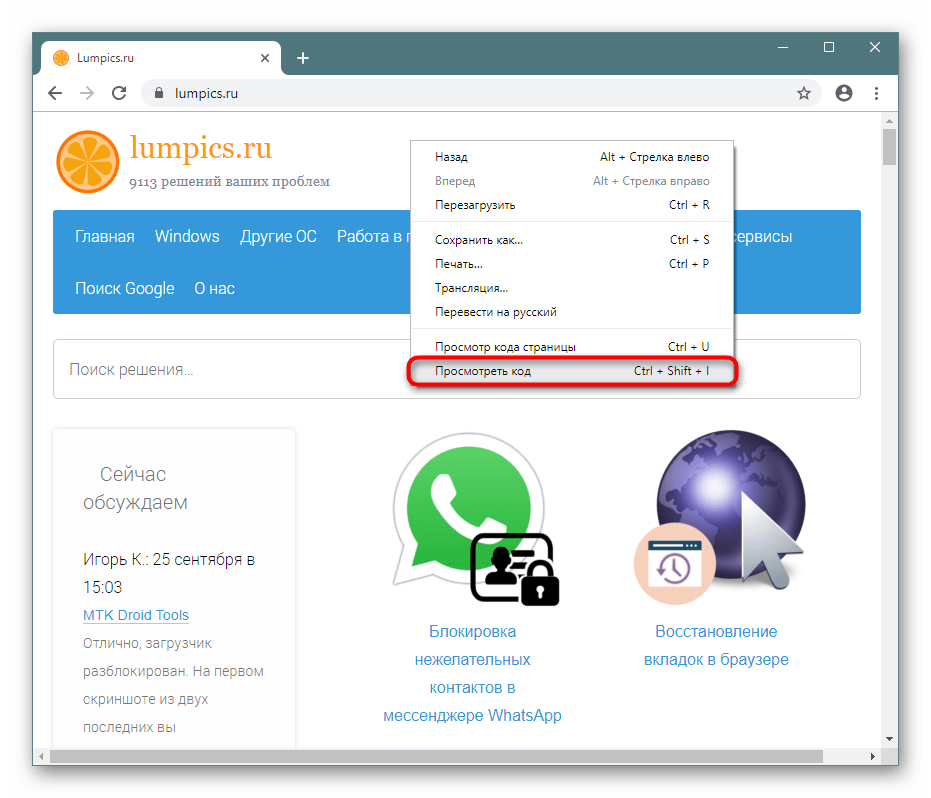Click the reload page icon
The image size is (931, 798).
coord(119,93)
